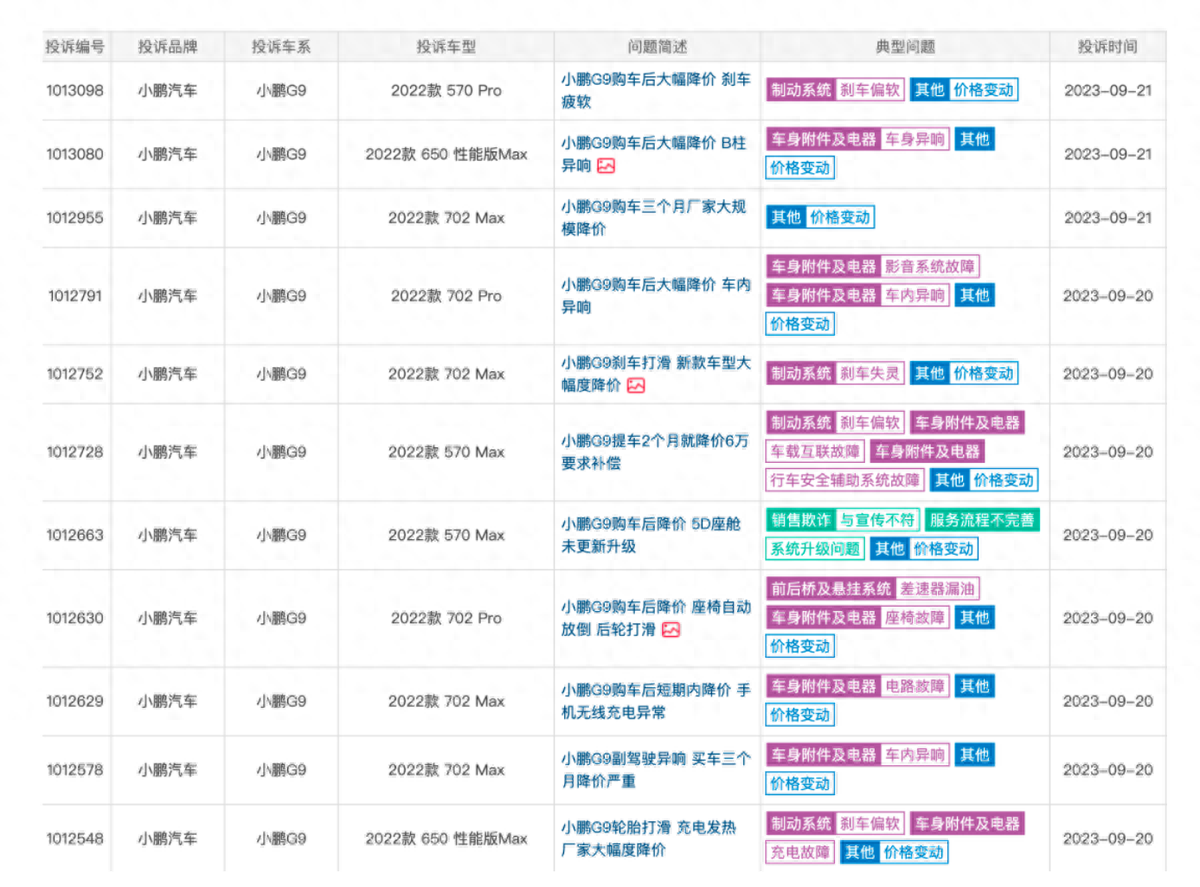Select 车内异响 tag in row 1012791
This screenshot has height=887, width=1200.
(915, 296)
